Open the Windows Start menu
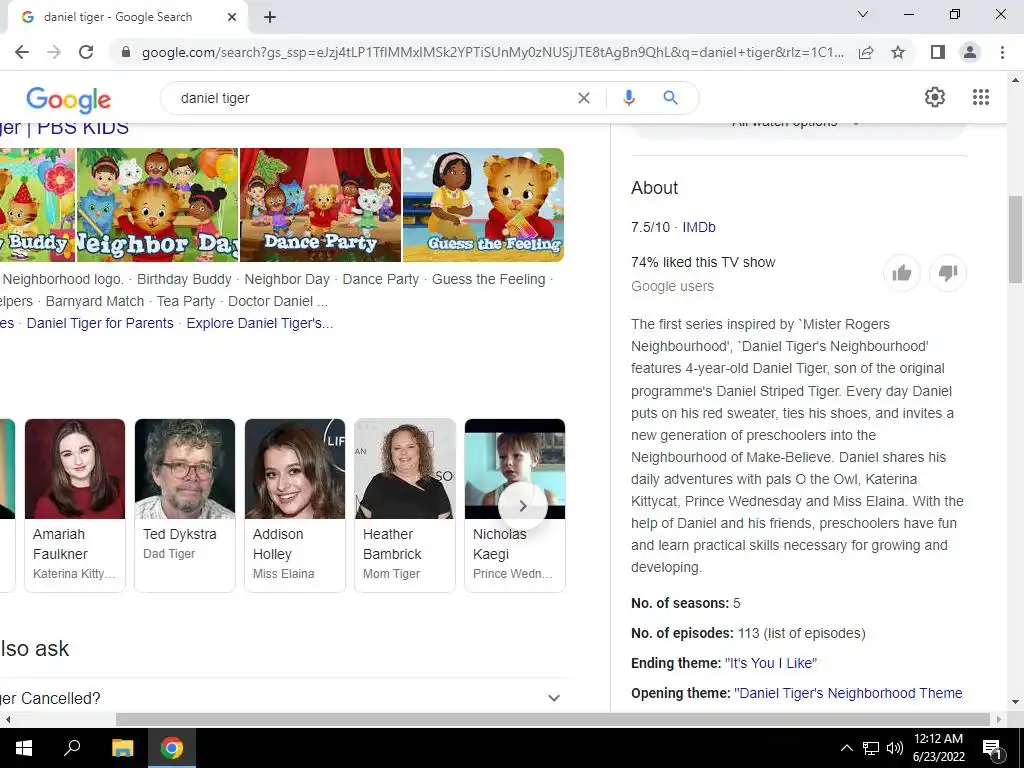1024x768 pixels. pos(24,748)
